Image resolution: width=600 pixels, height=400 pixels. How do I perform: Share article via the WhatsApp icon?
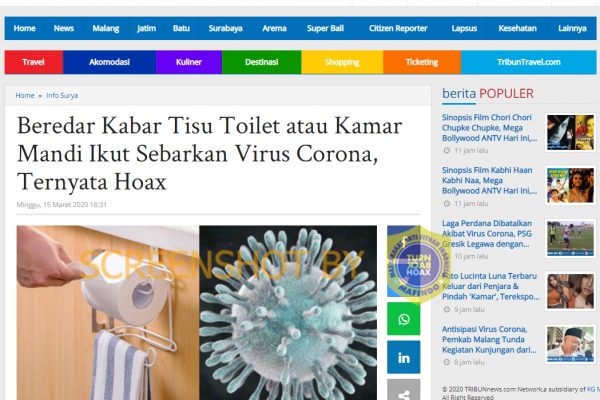(x=403, y=318)
